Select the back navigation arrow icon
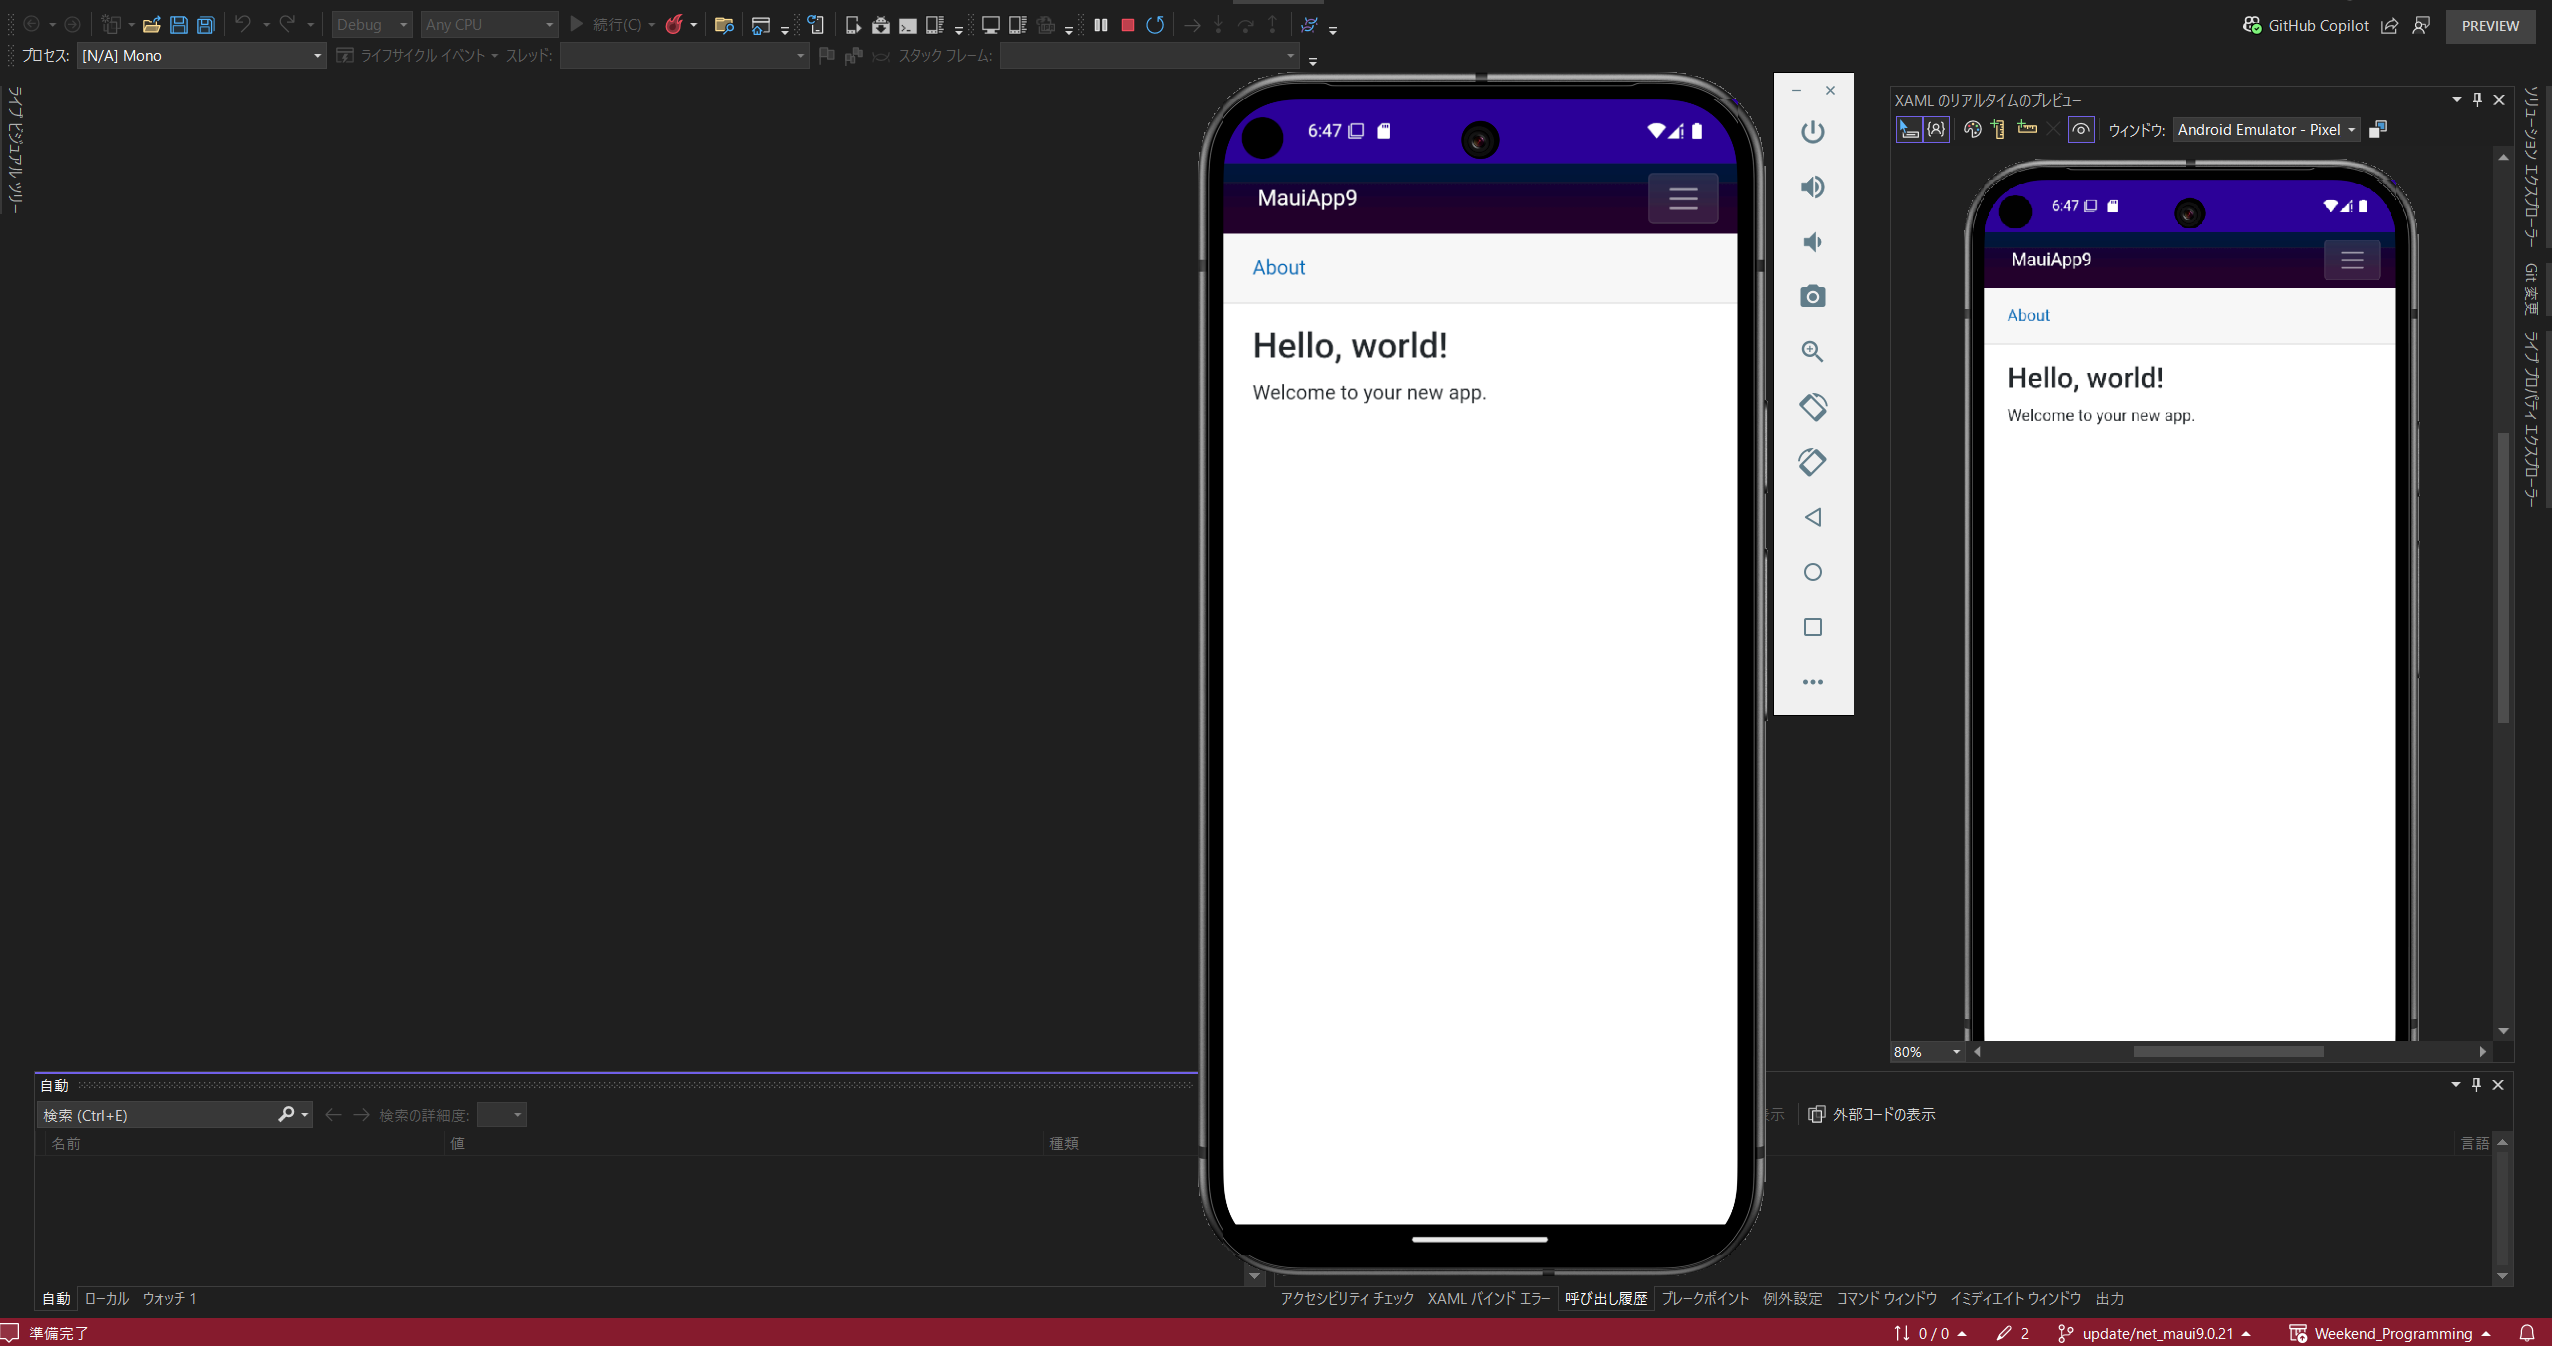This screenshot has height=1346, width=2552. pos(1813,518)
